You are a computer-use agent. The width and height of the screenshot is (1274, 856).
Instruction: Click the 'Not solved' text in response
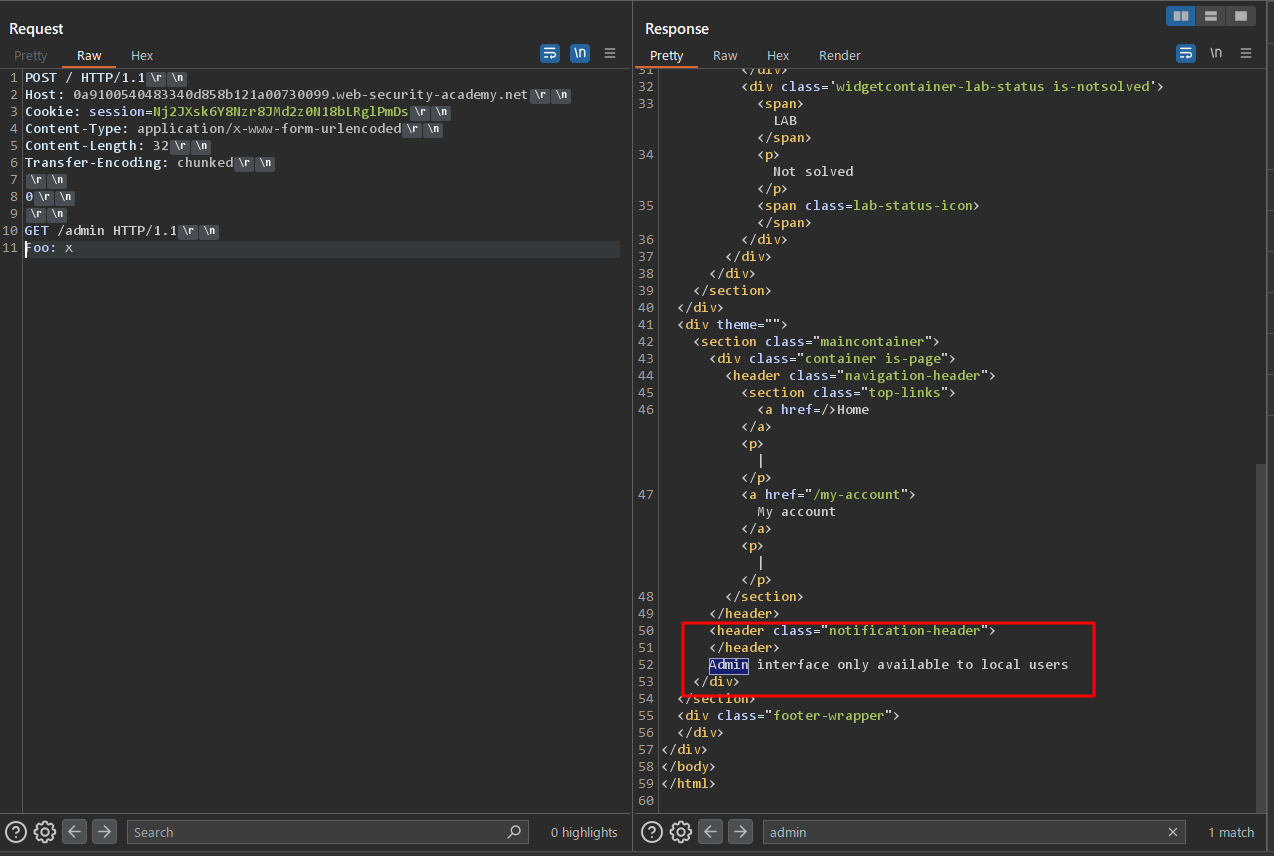pos(813,171)
